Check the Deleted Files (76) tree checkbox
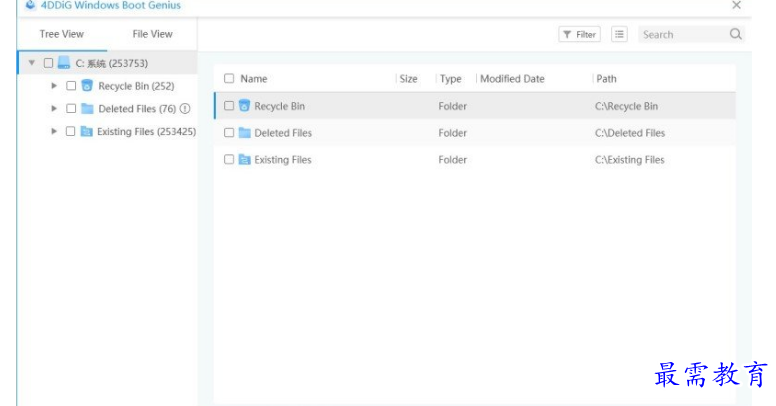The image size is (776, 406). 71,108
